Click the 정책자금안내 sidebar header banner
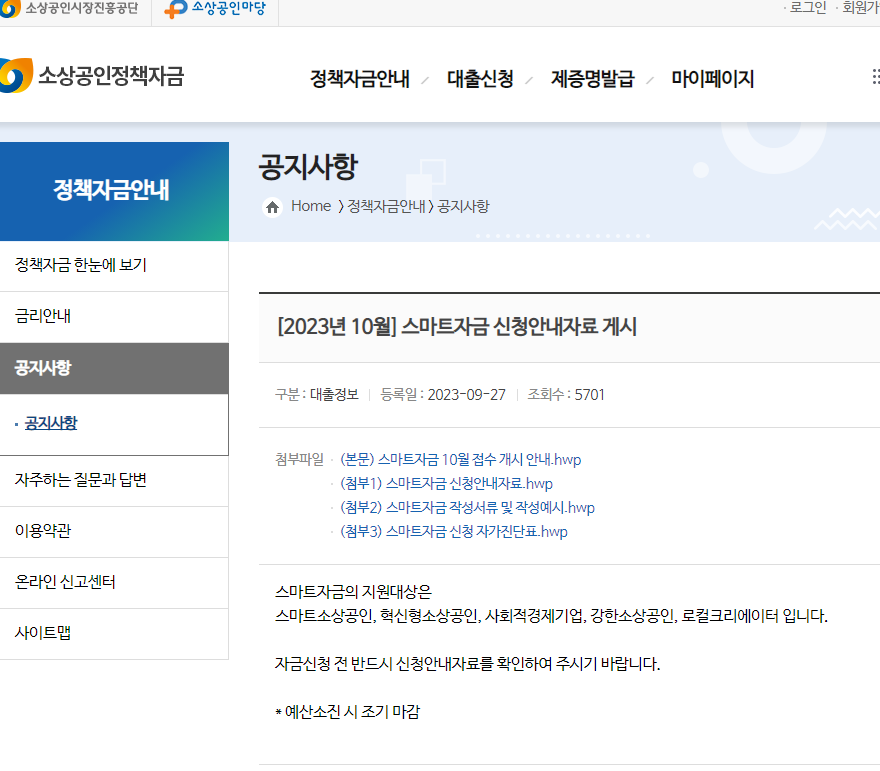The height and width of the screenshot is (771, 880). coord(114,191)
